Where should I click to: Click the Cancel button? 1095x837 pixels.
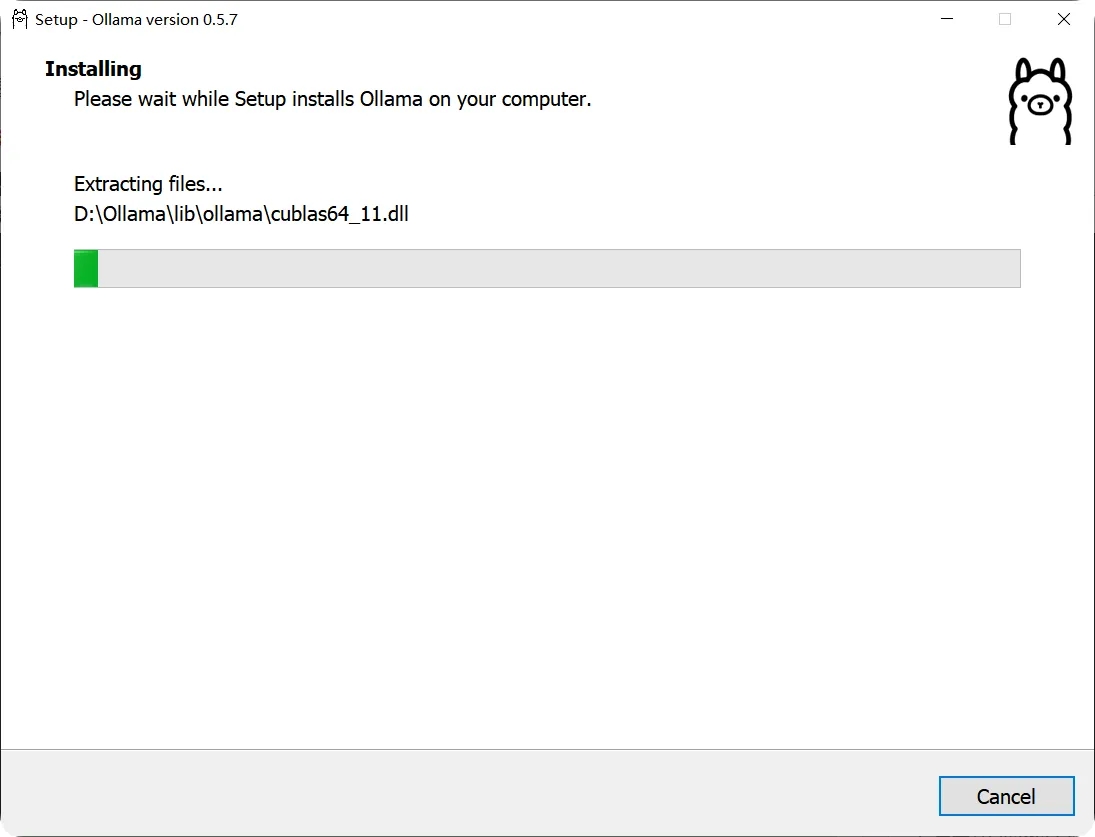1006,796
